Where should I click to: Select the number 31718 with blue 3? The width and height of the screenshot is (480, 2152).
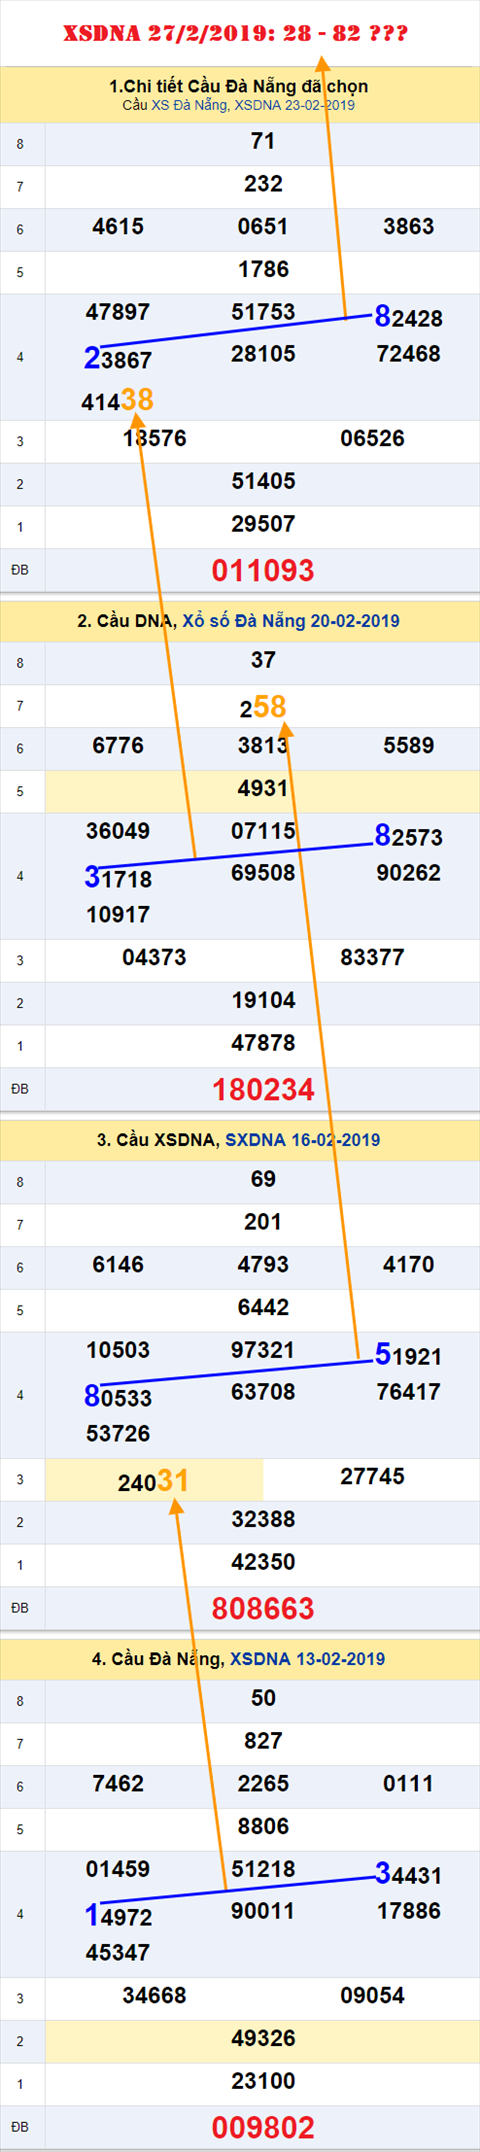tap(118, 878)
